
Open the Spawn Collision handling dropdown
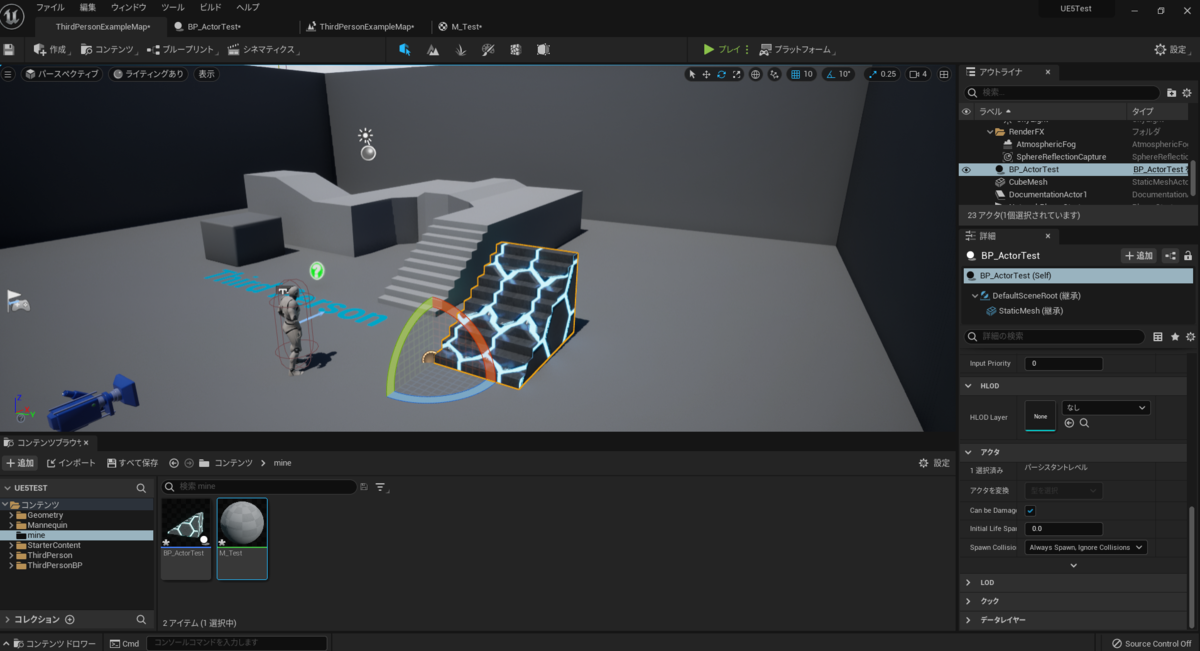1086,547
